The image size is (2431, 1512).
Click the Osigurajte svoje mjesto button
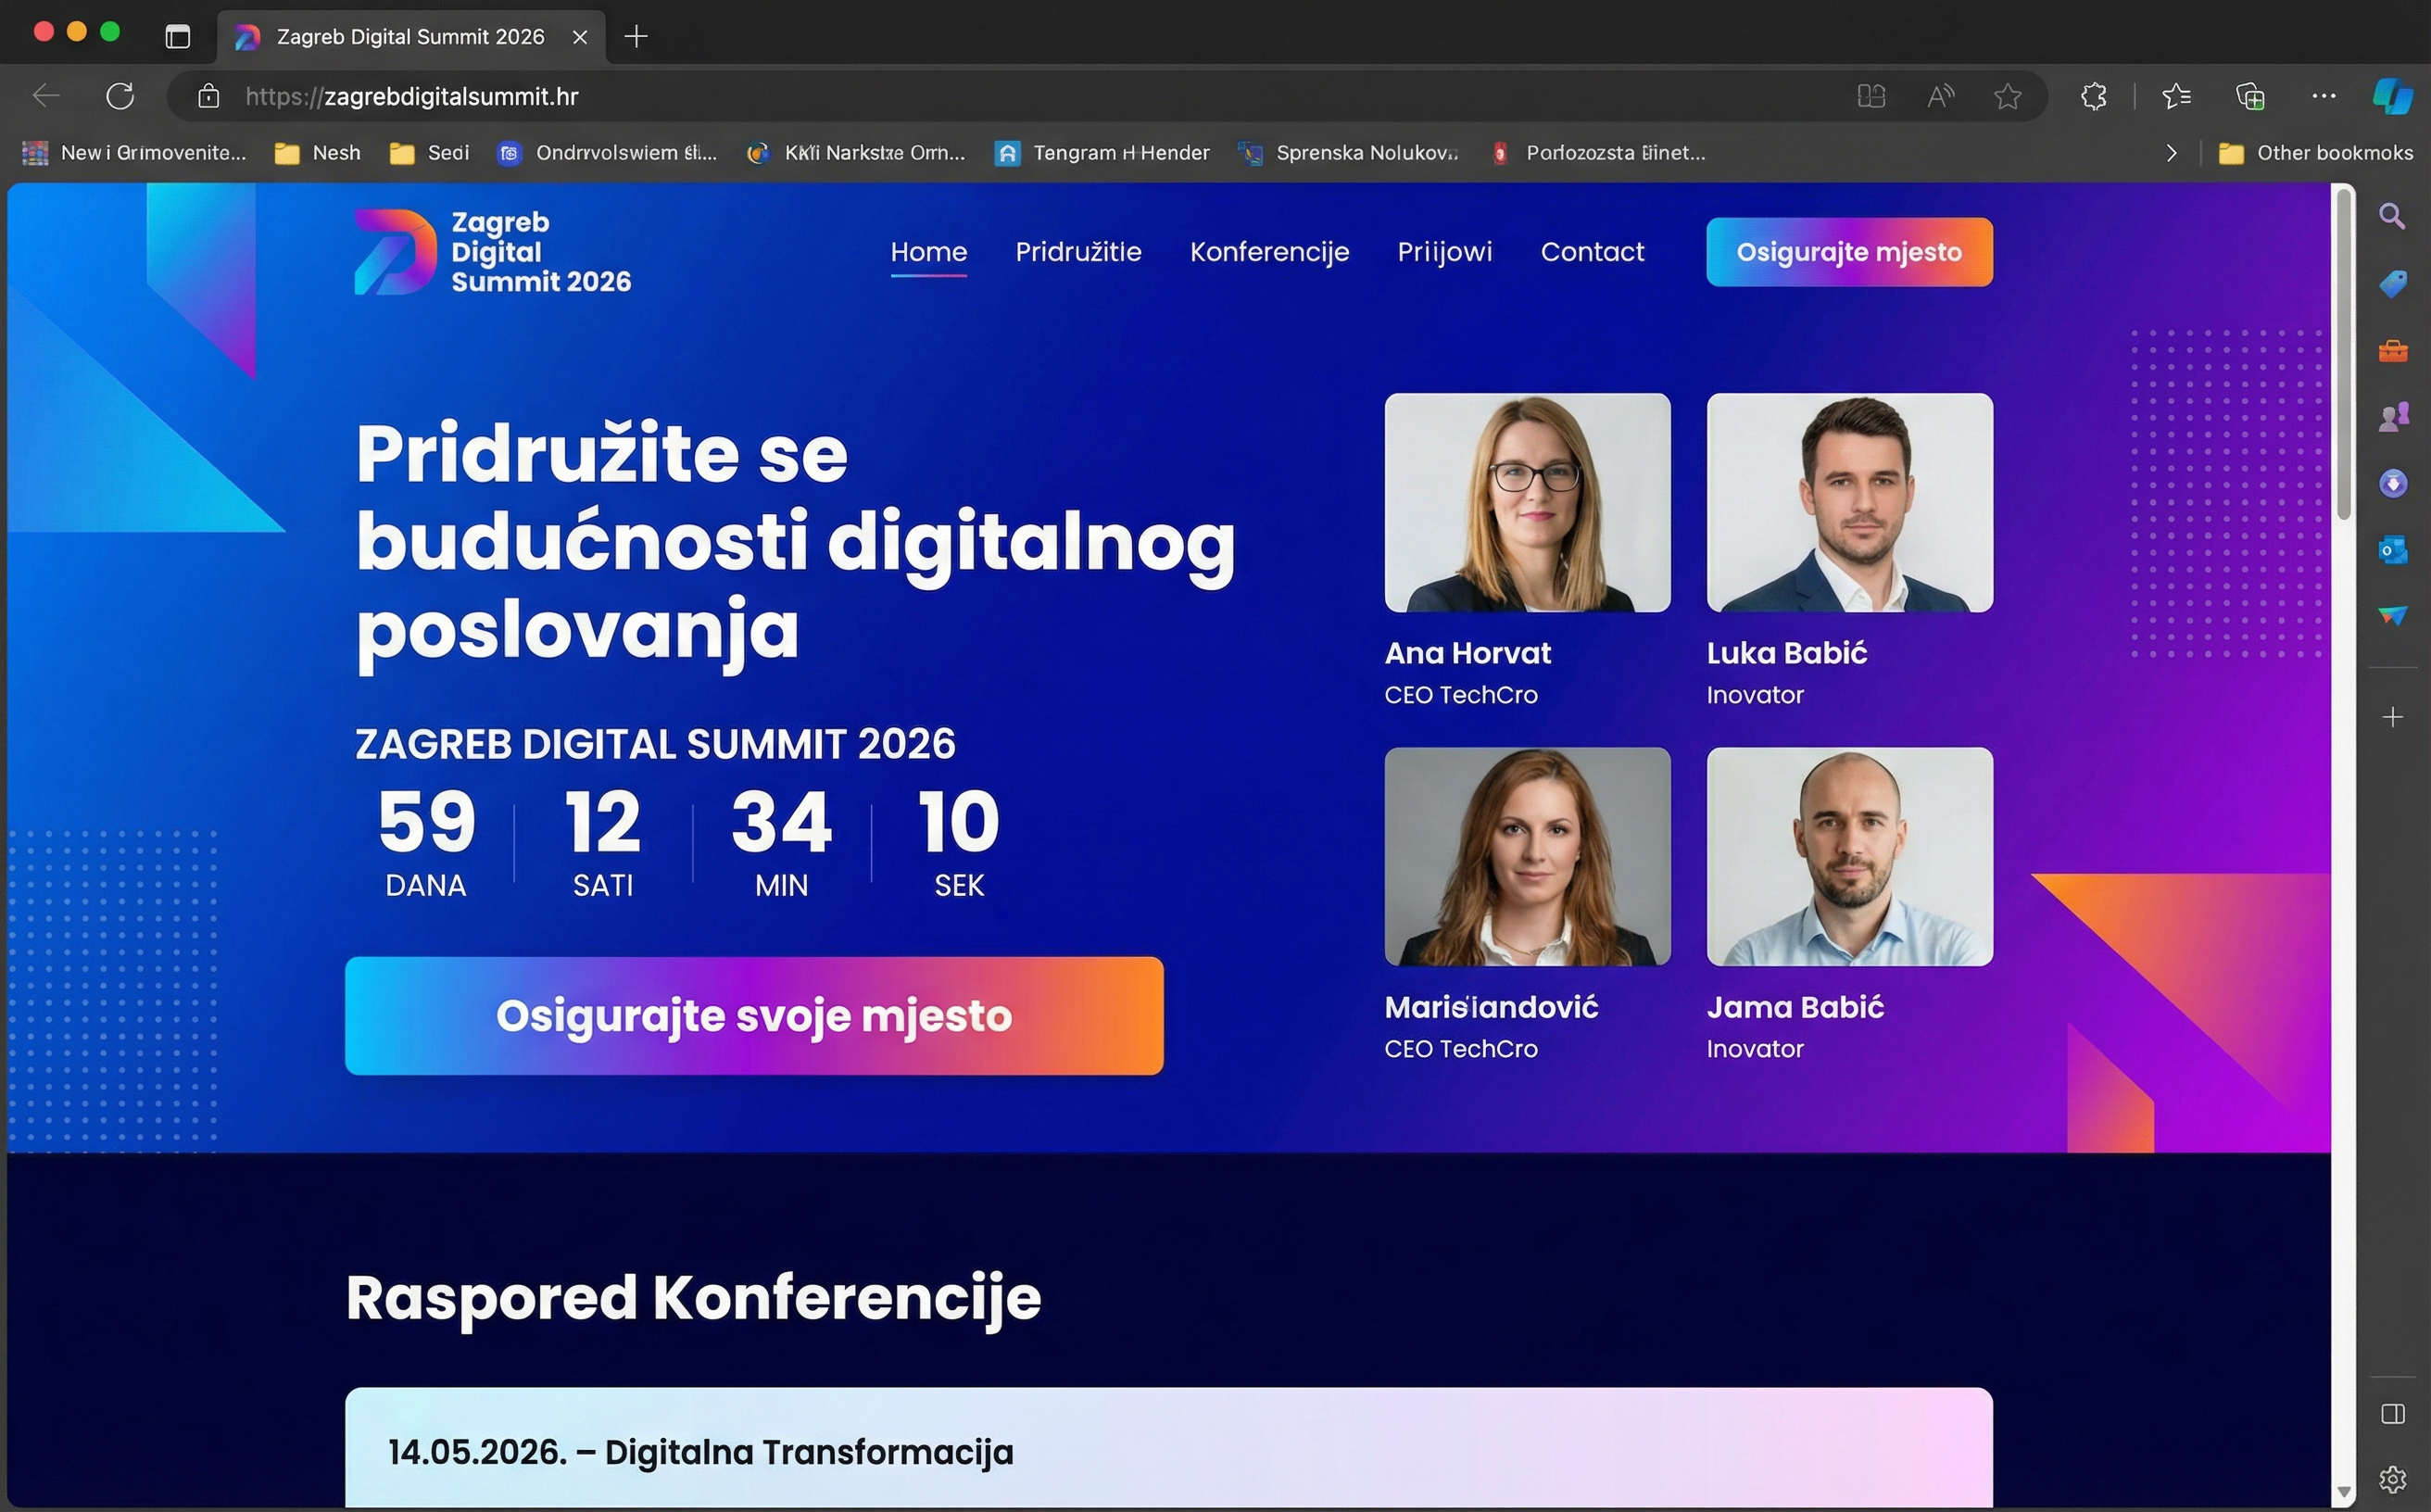click(754, 1015)
